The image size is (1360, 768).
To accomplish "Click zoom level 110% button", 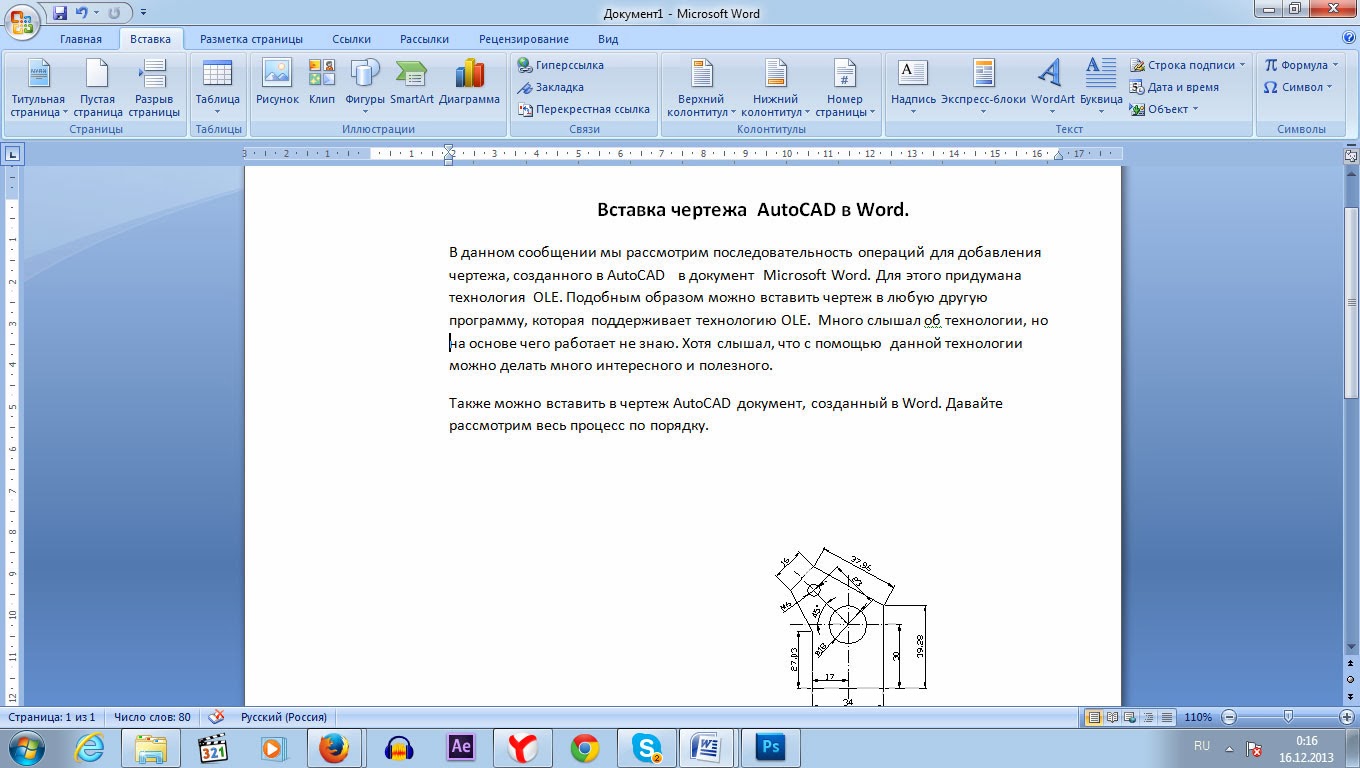I will click(x=1198, y=717).
